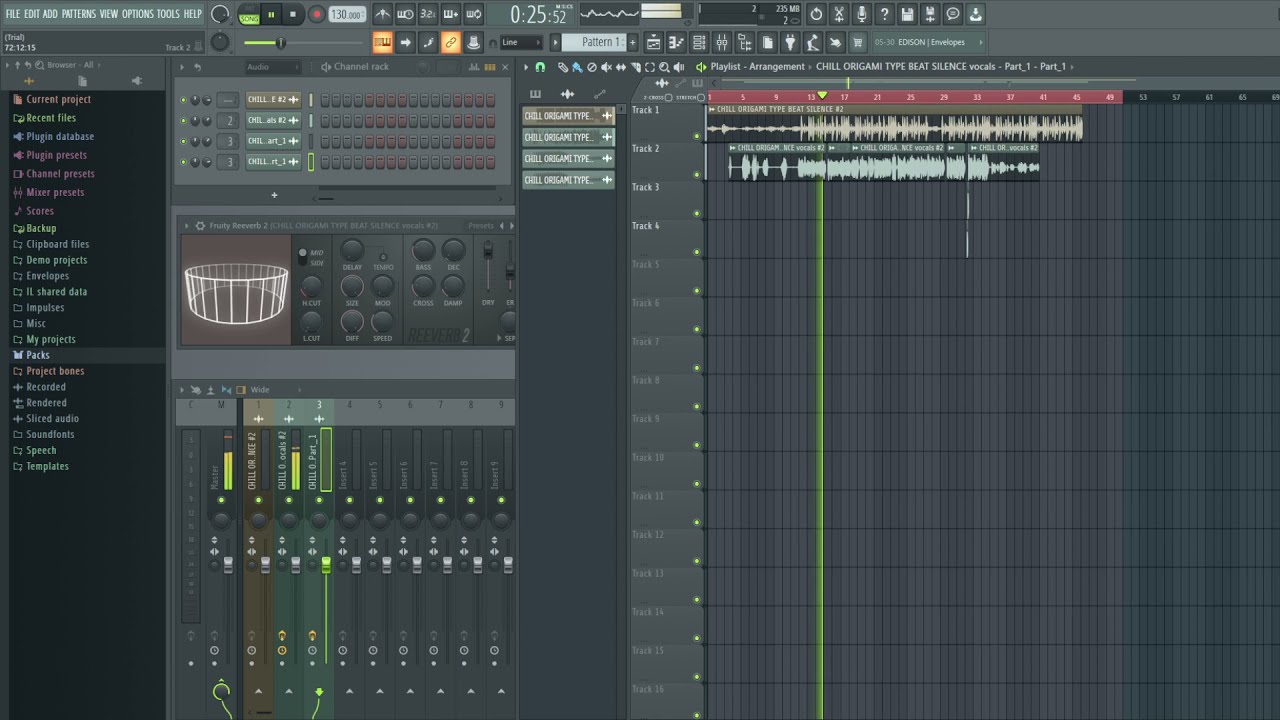The height and width of the screenshot is (720, 1280).
Task: Adjust the mixer insert 3 green fader
Action: (325, 565)
